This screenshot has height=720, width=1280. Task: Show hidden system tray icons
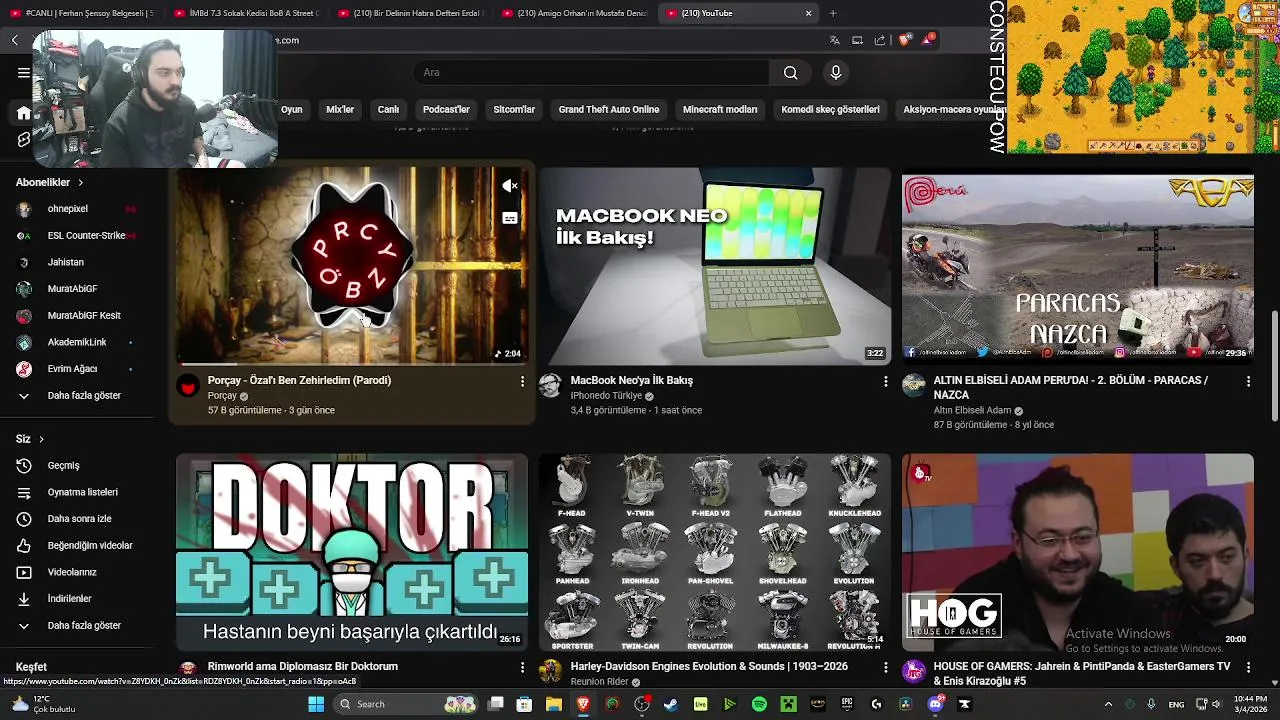(1107, 704)
